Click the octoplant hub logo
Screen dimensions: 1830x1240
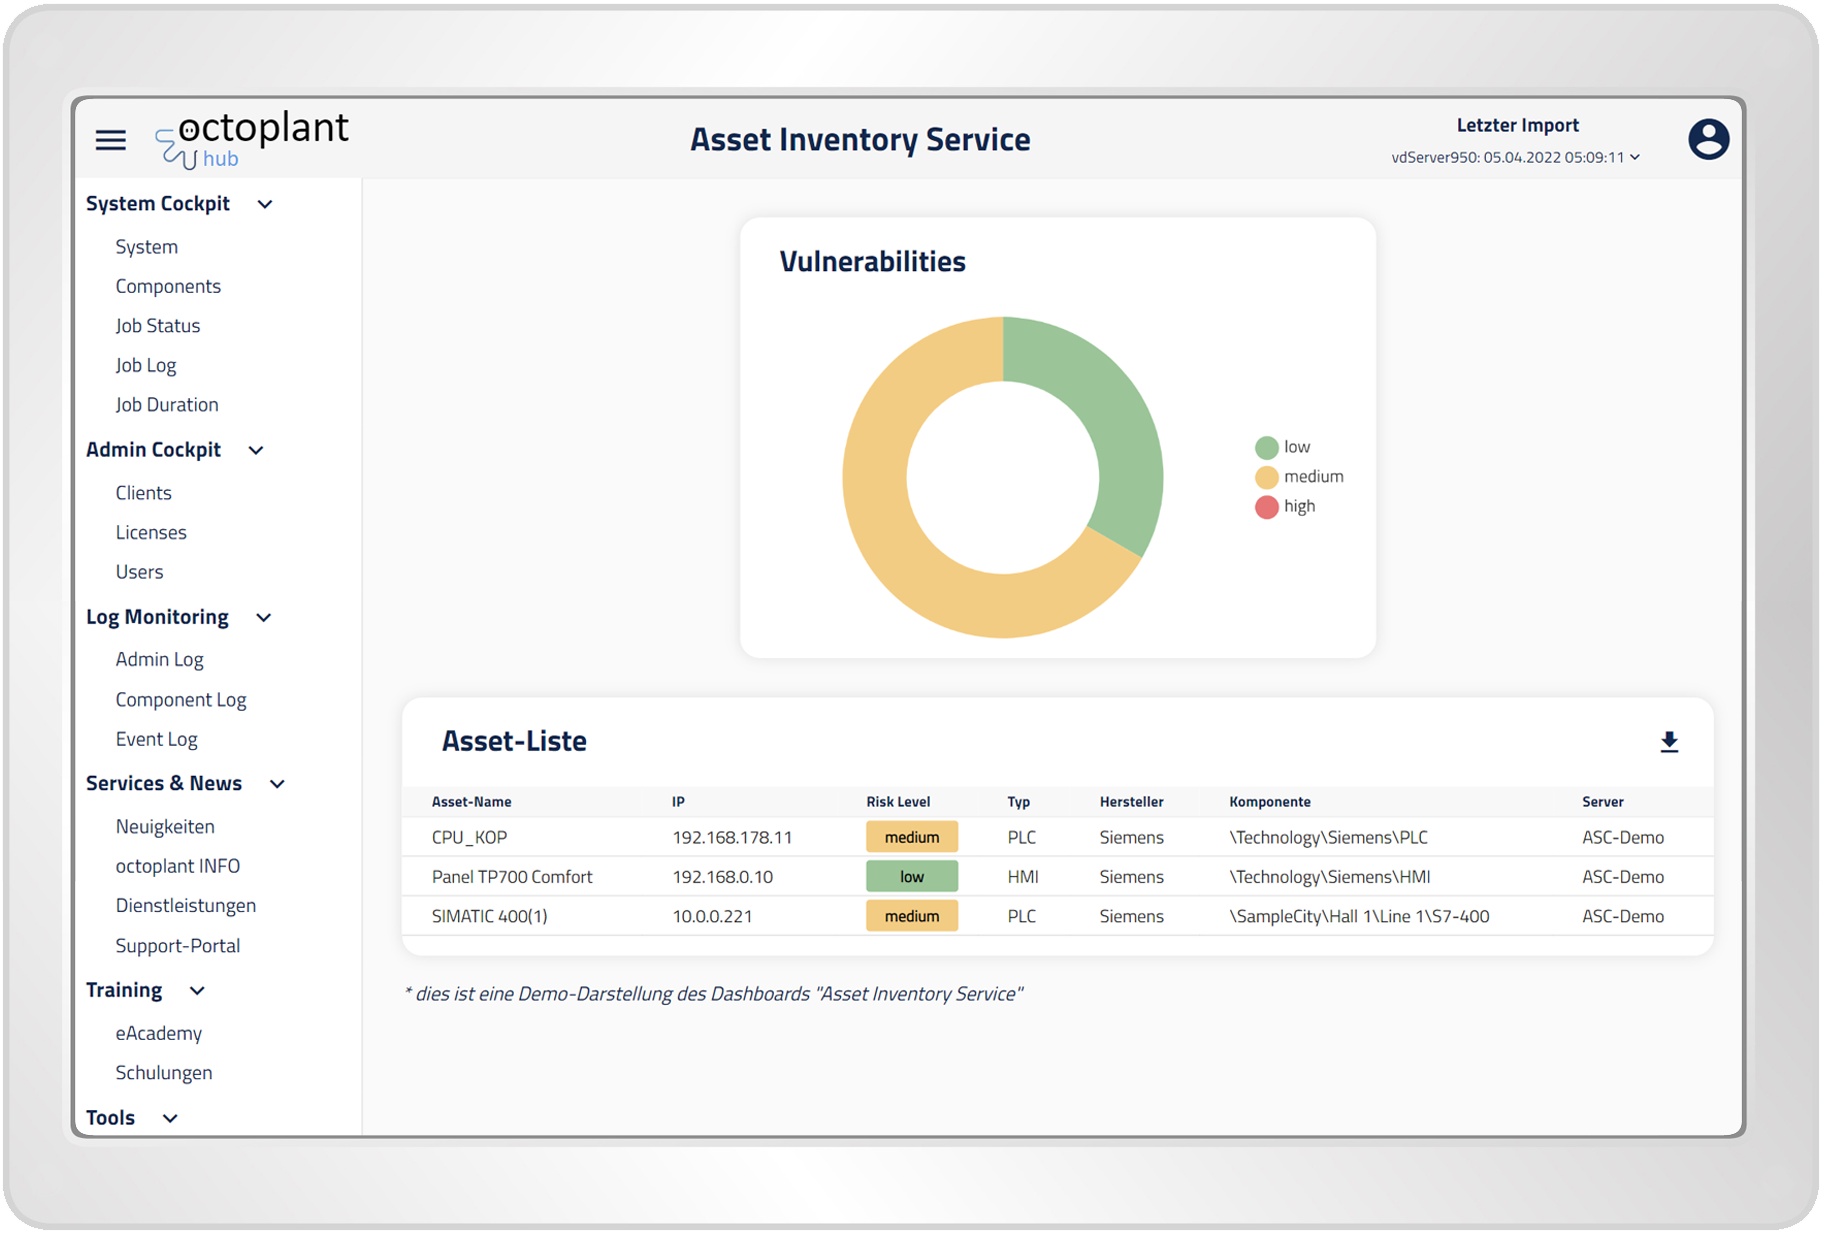pos(252,140)
